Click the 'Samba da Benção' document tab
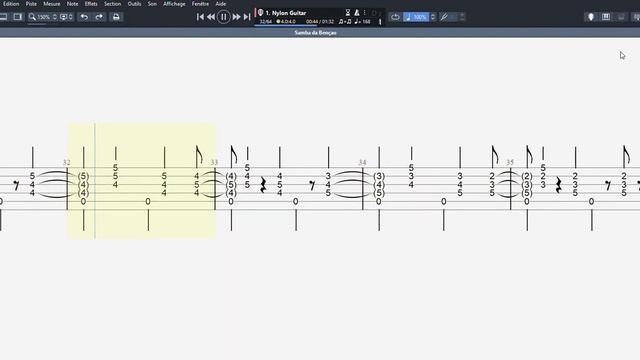640x360 pixels. [316, 33]
